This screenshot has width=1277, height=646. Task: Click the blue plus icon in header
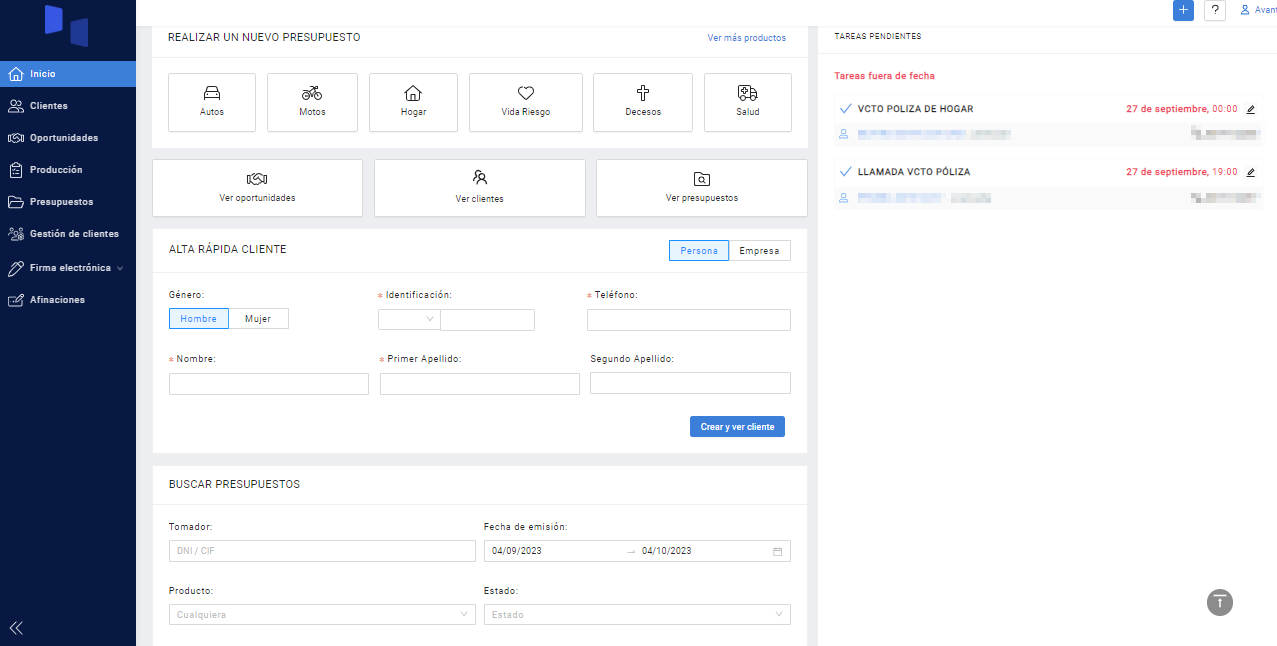point(1184,10)
